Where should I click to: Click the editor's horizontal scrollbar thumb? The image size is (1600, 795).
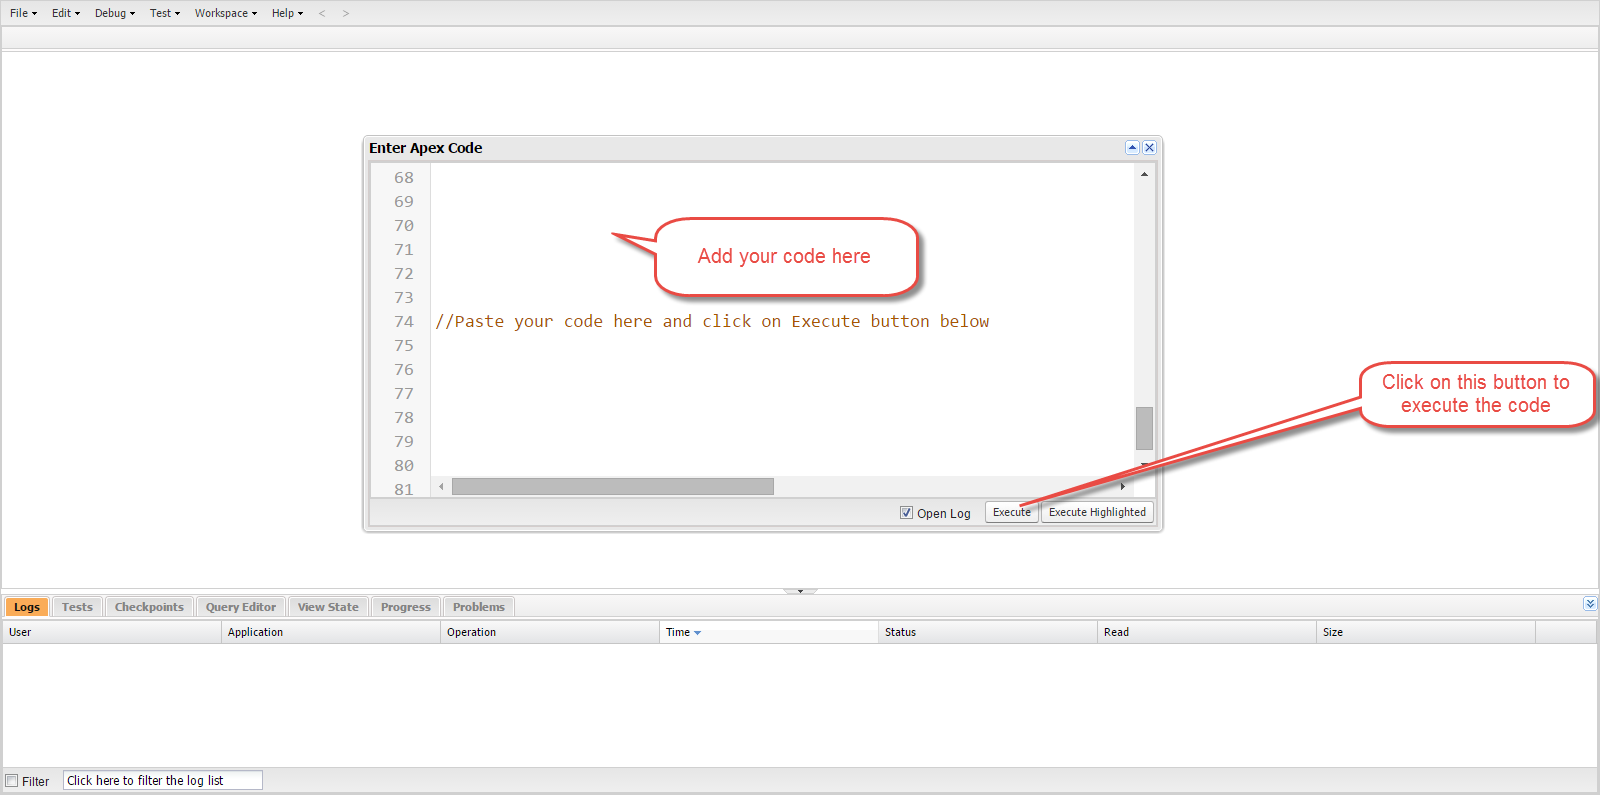pyautogui.click(x=612, y=487)
